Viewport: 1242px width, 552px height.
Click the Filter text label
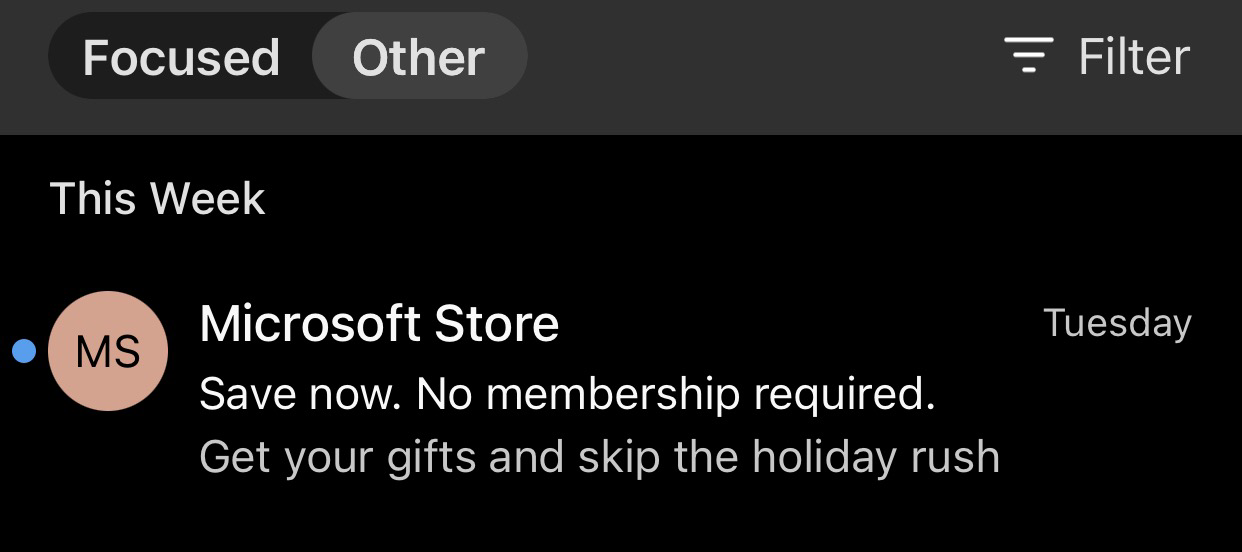pos(1134,56)
